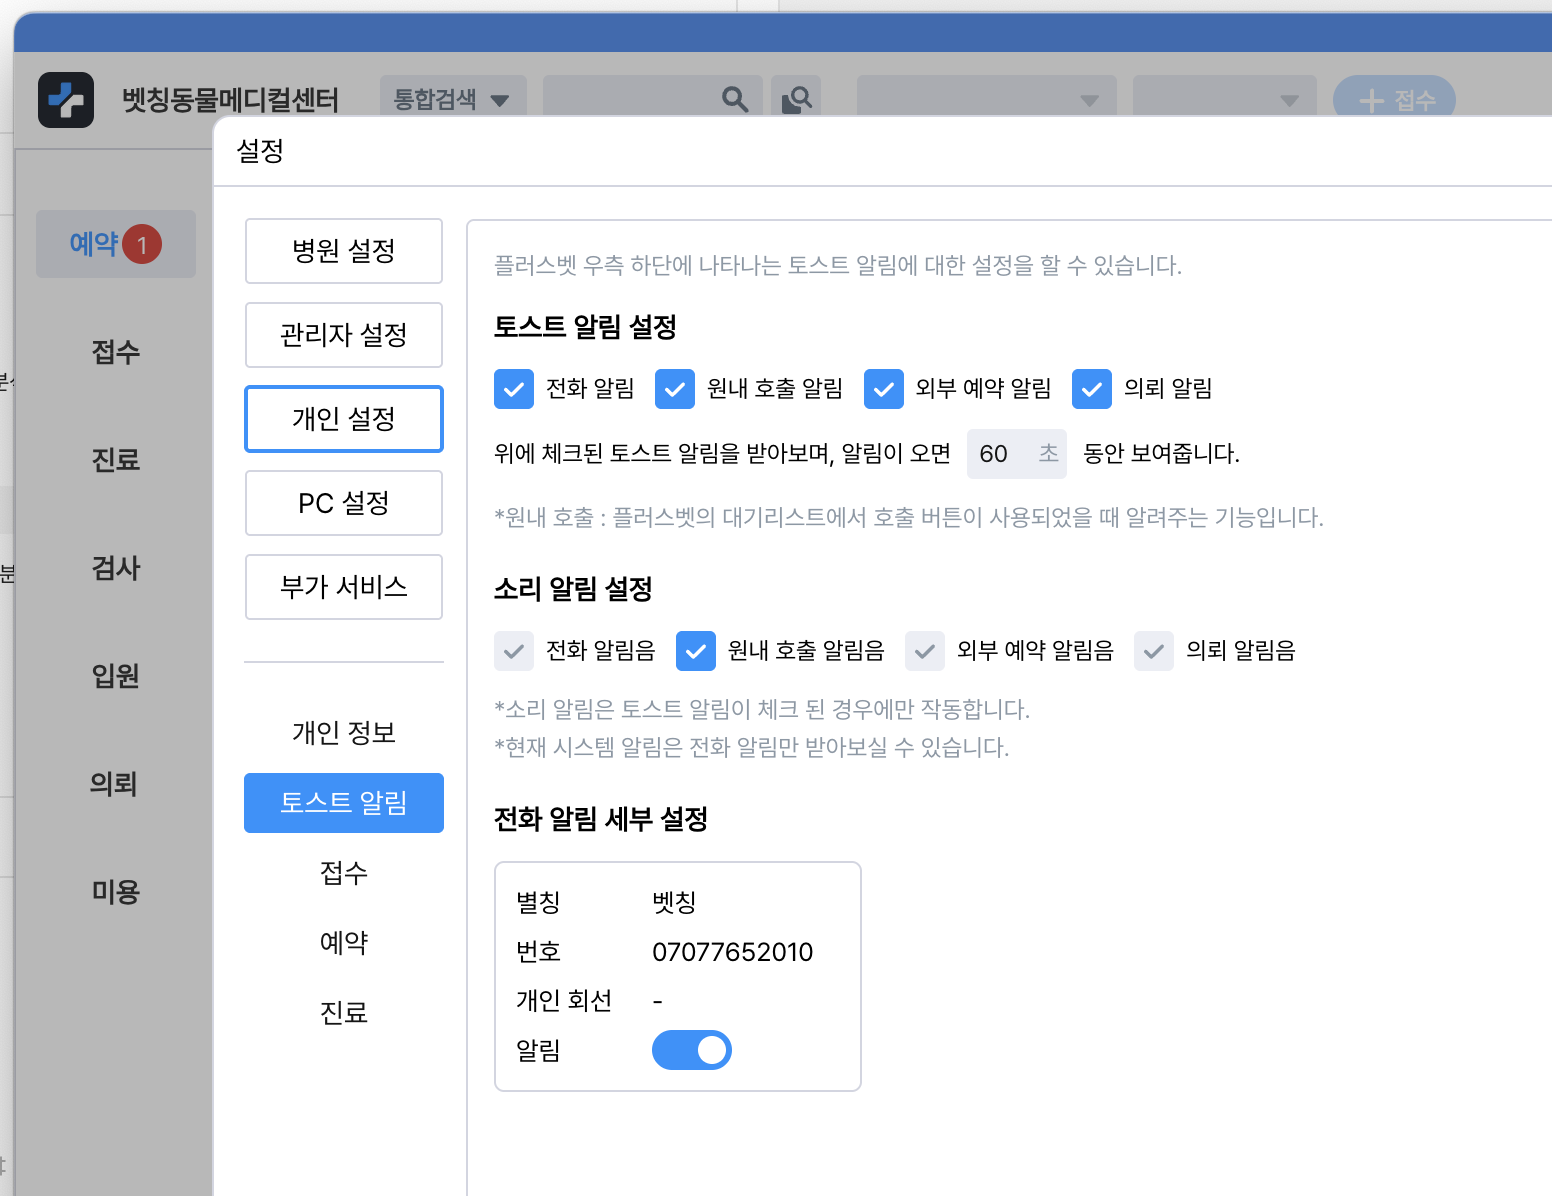The width and height of the screenshot is (1552, 1196).
Task: Open the 병원 설정 tab
Action: click(344, 251)
